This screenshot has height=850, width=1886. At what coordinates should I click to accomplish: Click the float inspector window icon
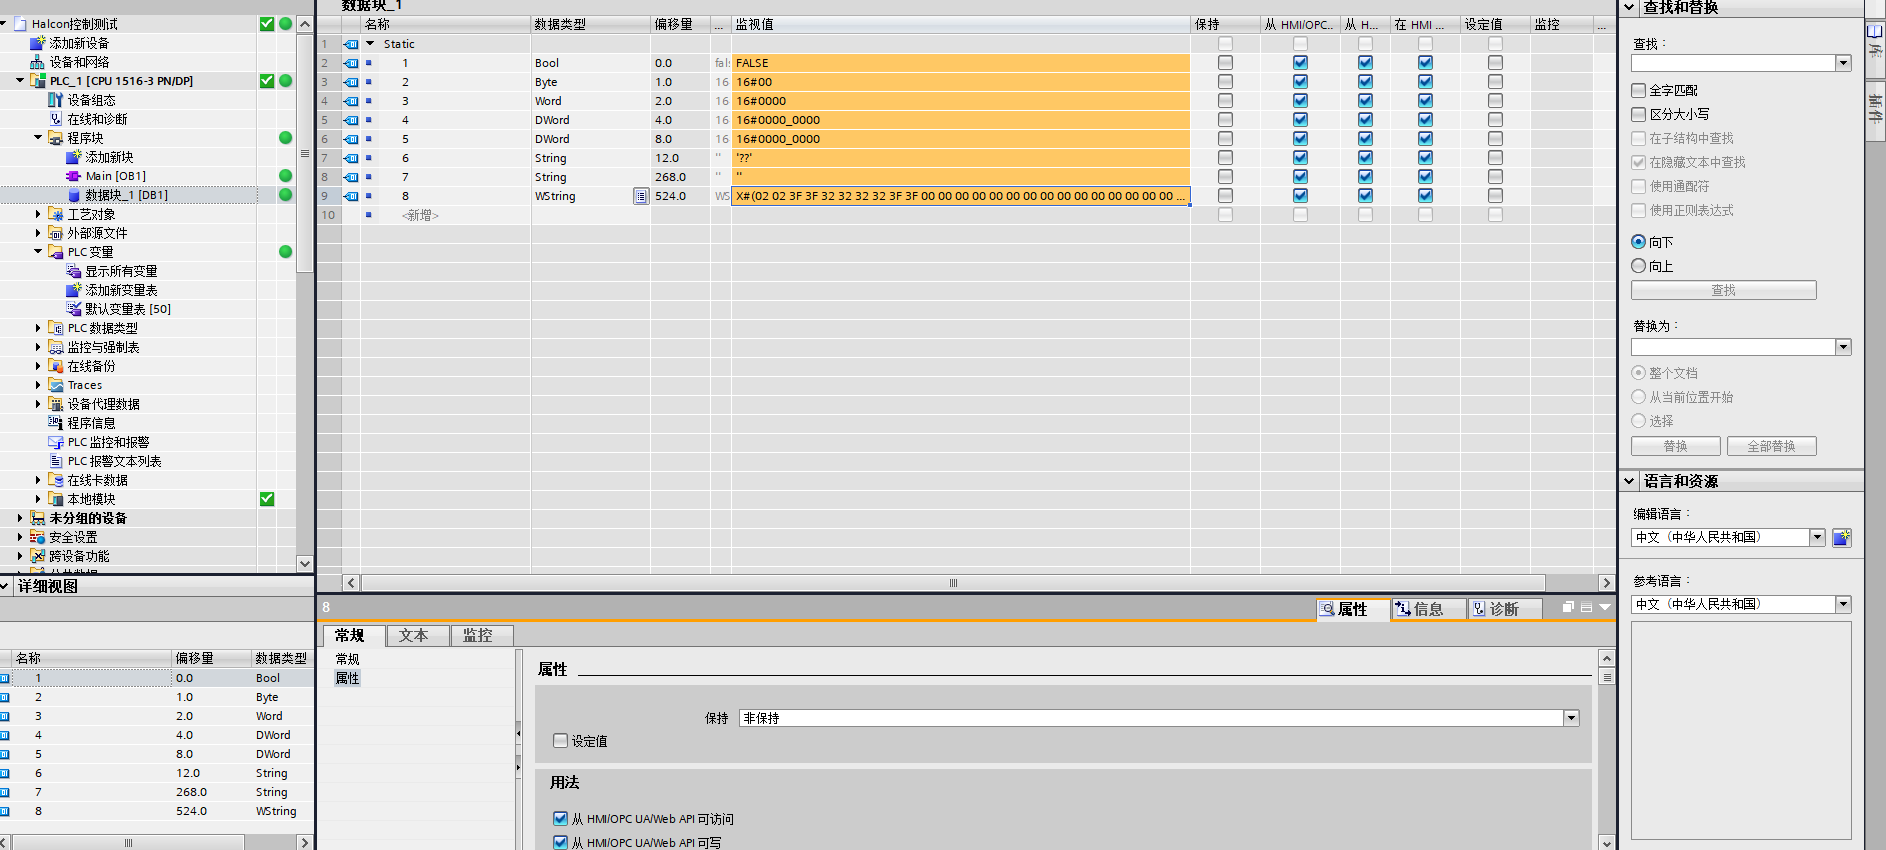click(x=1568, y=607)
